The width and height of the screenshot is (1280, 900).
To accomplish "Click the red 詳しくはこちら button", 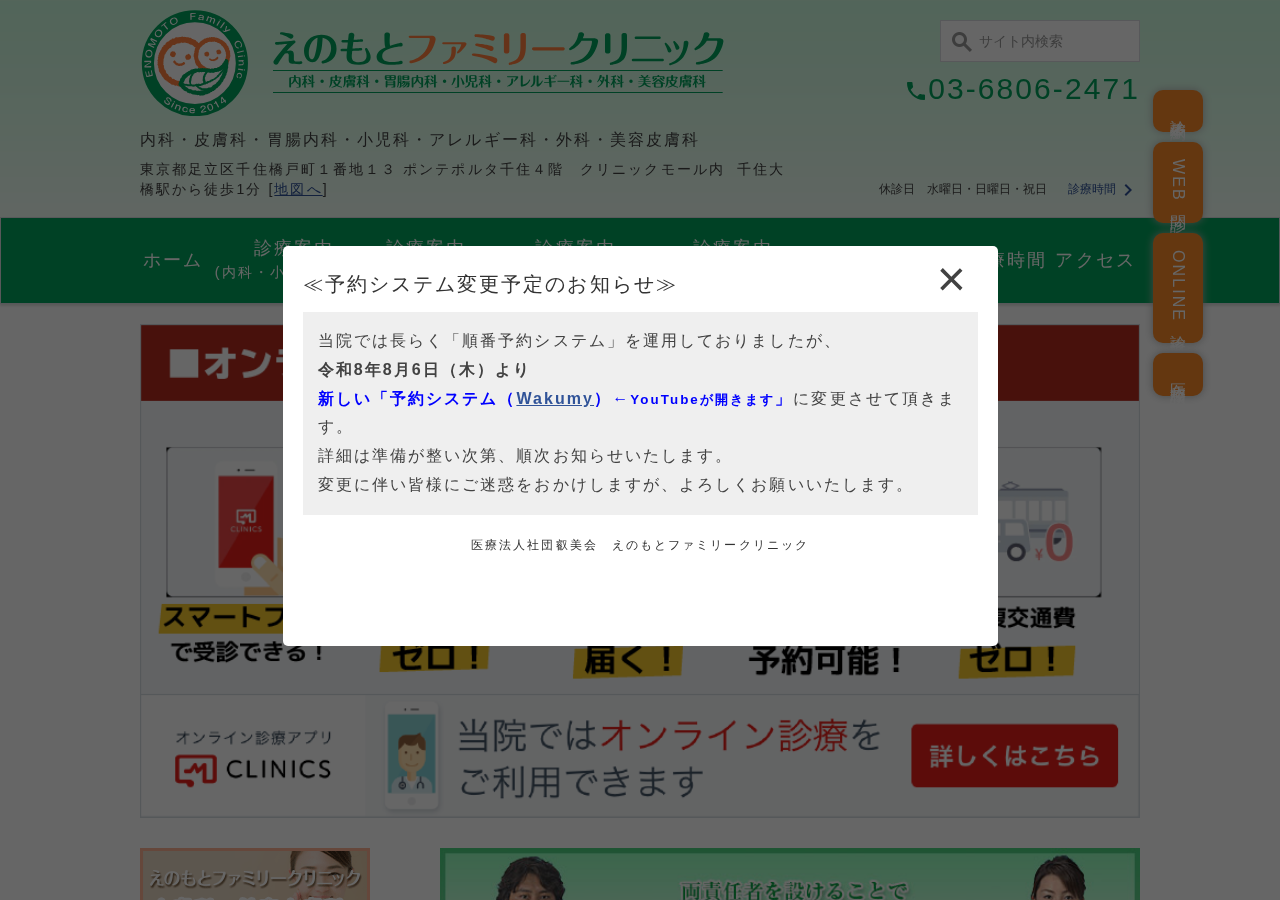I will (x=1014, y=756).
